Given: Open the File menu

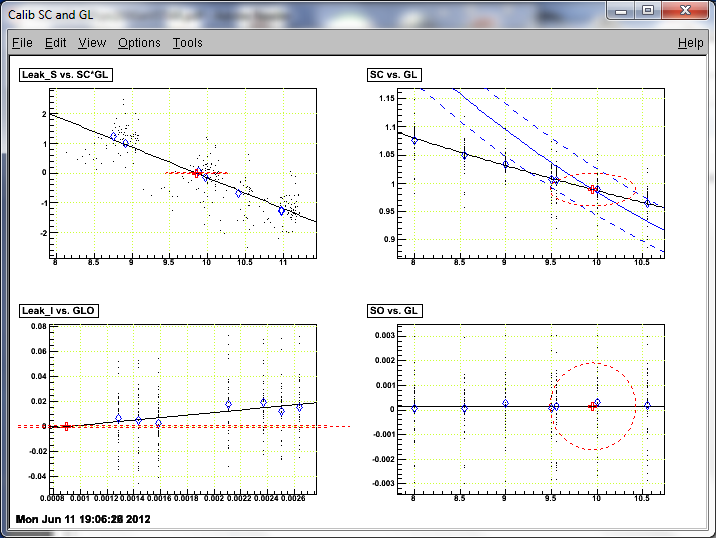Looking at the screenshot, I should (x=22, y=43).
